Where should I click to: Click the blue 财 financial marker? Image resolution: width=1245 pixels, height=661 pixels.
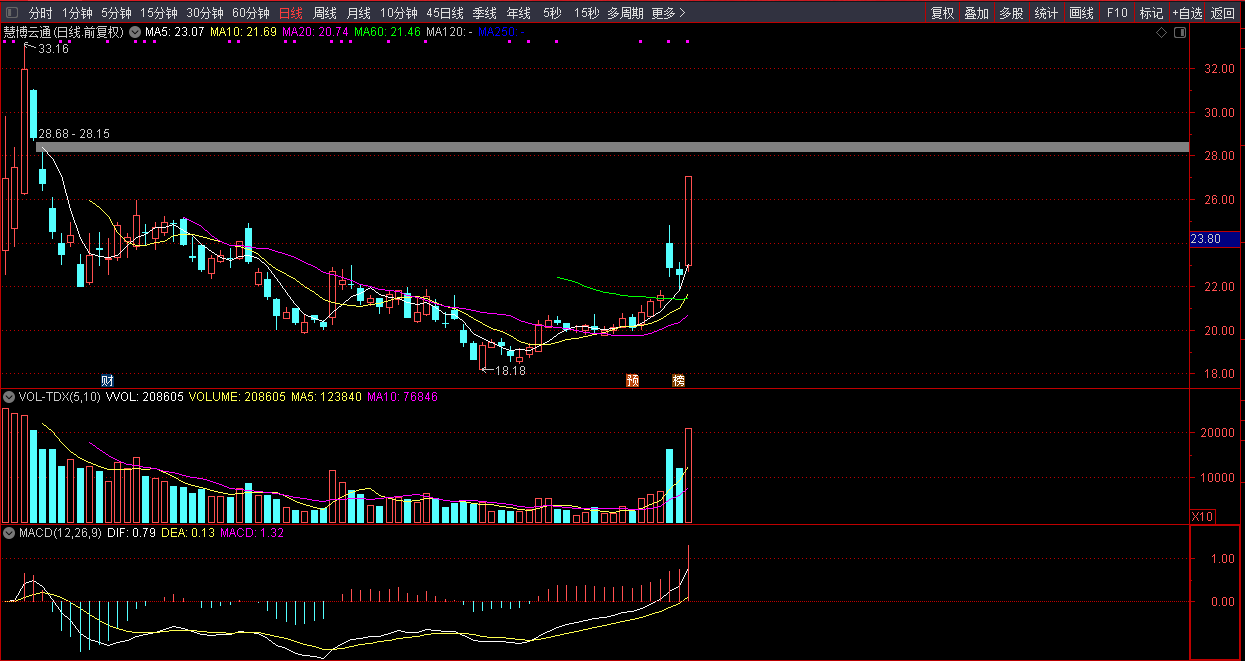click(108, 380)
